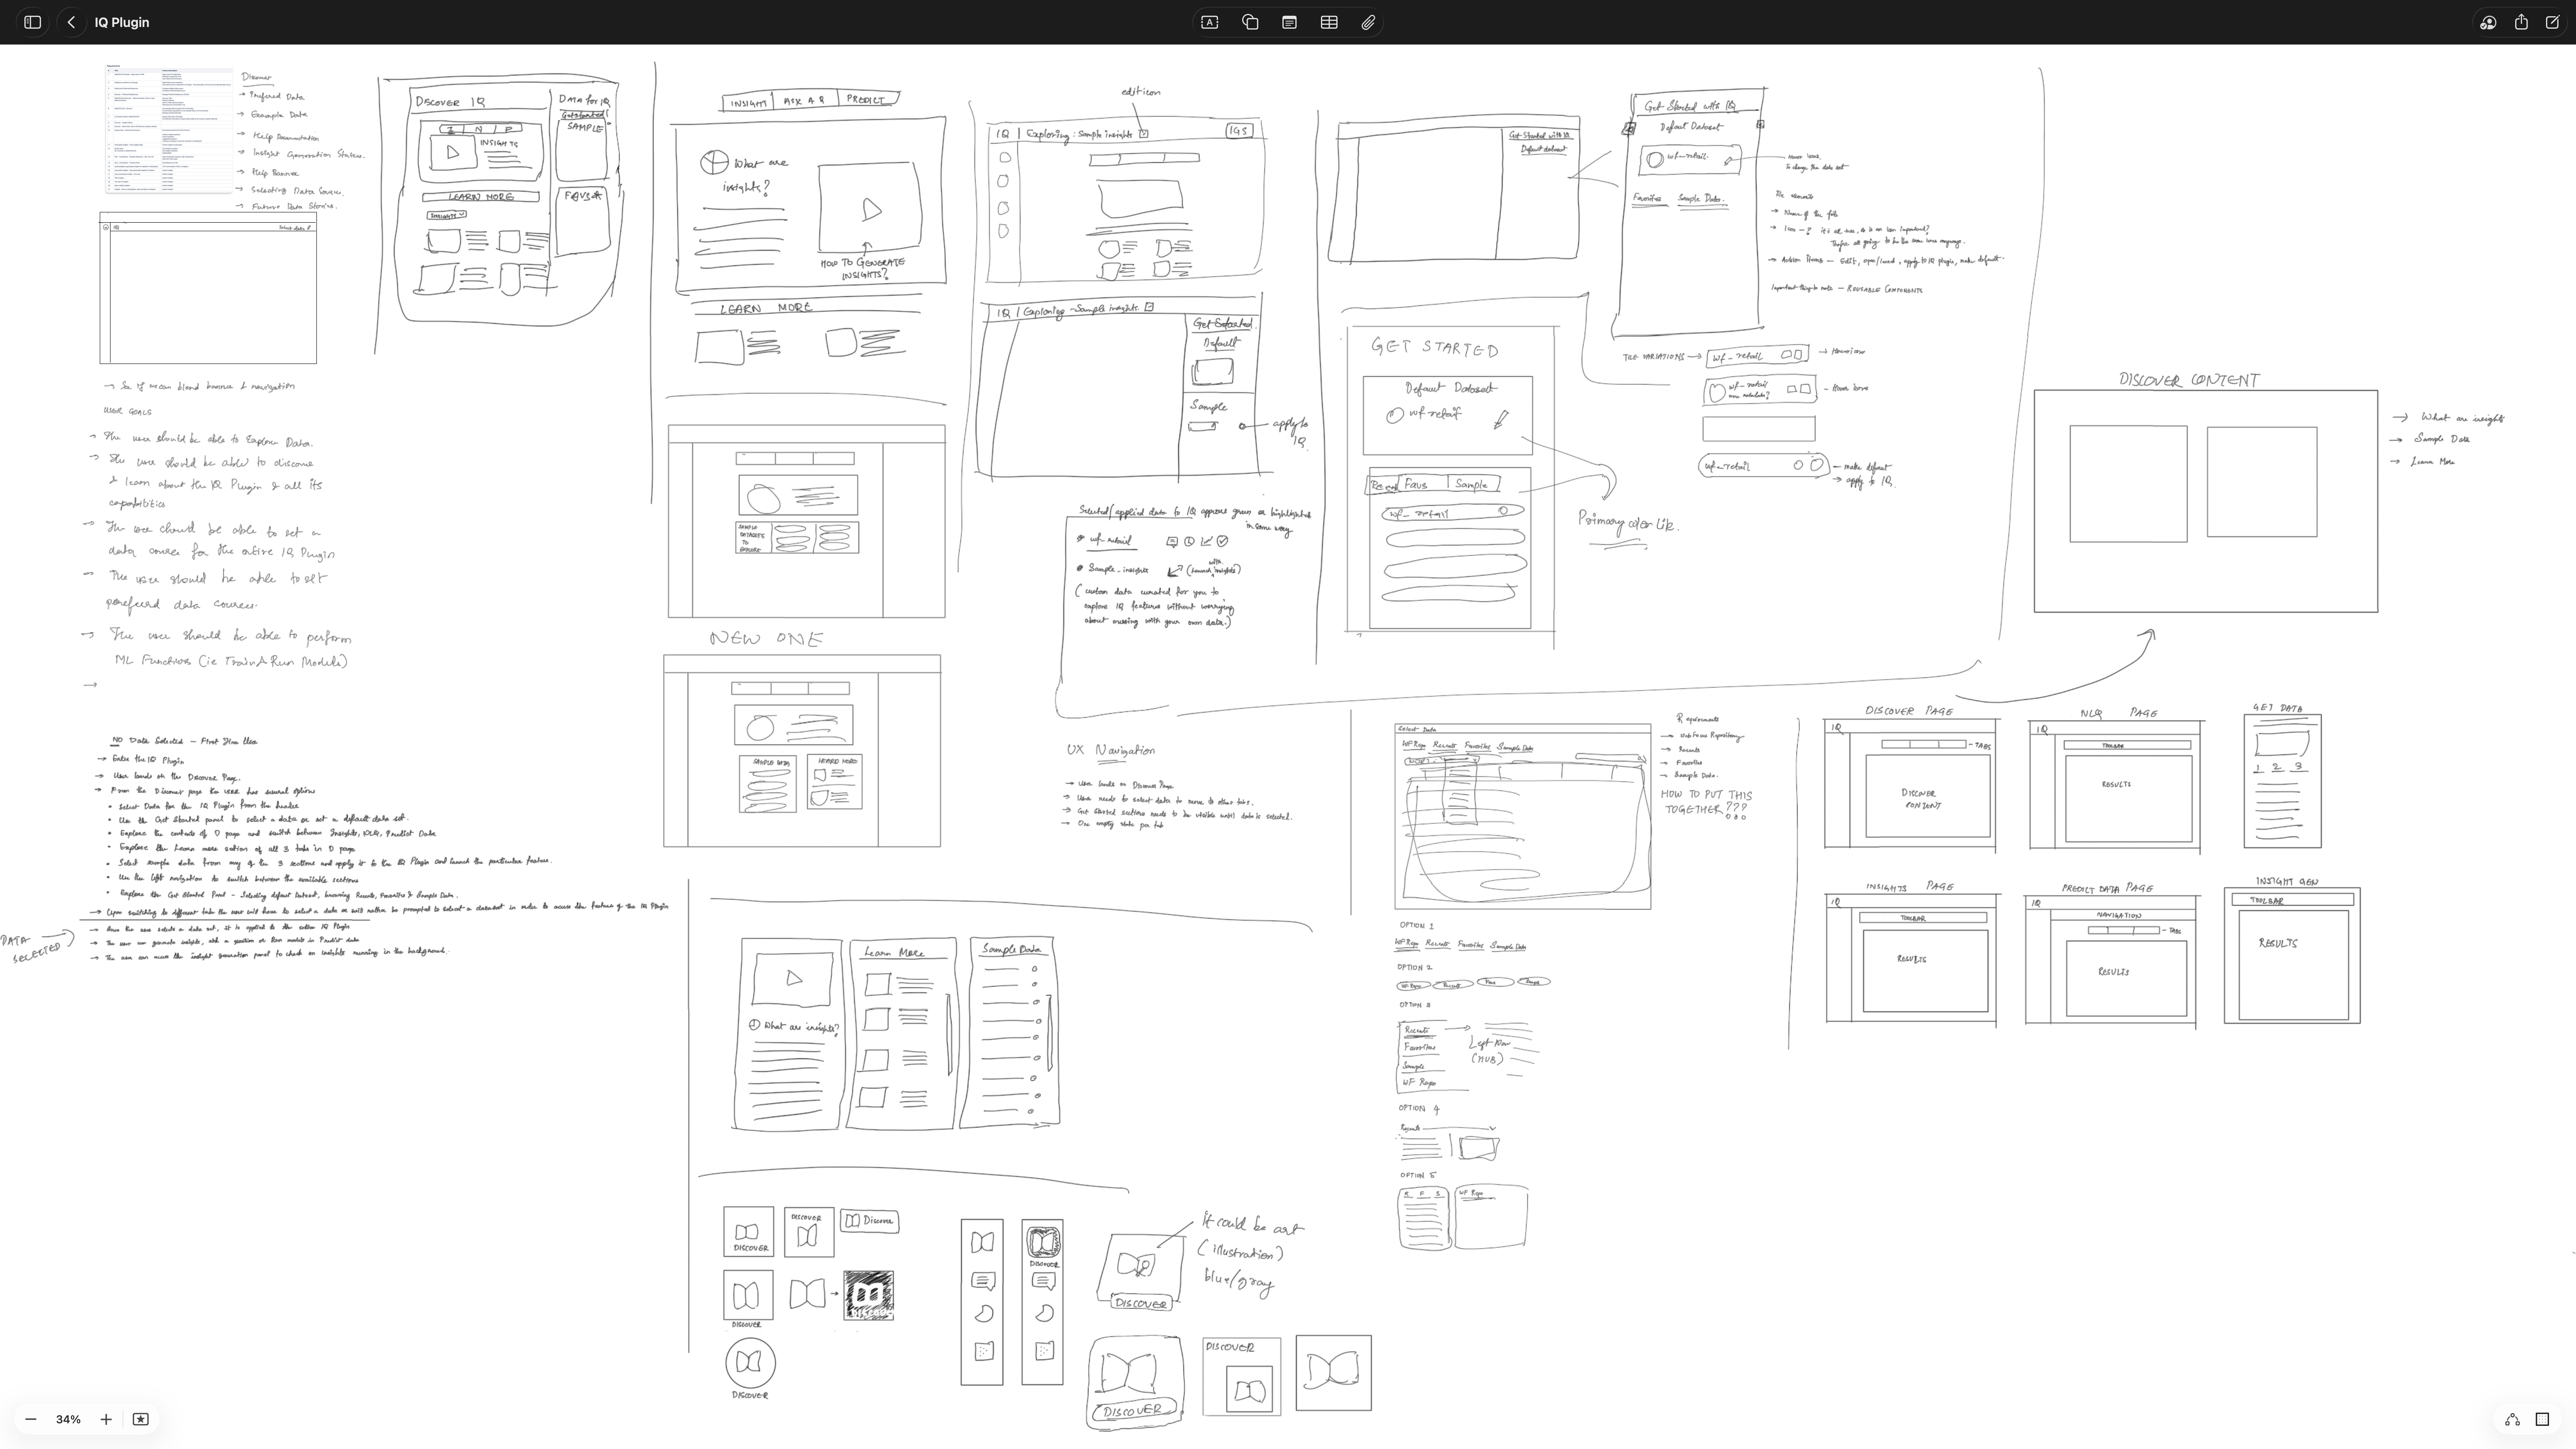Select the GET STARTED sketch panel
The height and width of the screenshot is (1449, 2576).
click(x=1450, y=480)
